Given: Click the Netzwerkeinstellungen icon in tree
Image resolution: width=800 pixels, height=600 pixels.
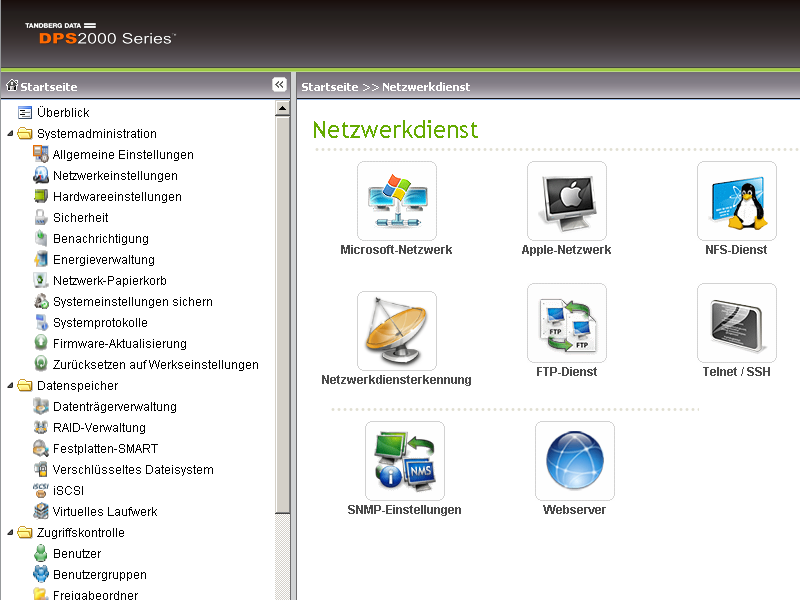Looking at the screenshot, I should click(41, 175).
